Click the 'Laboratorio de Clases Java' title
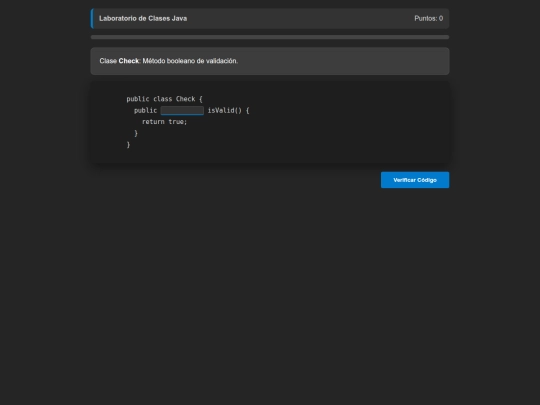The image size is (540, 405). 143,19
